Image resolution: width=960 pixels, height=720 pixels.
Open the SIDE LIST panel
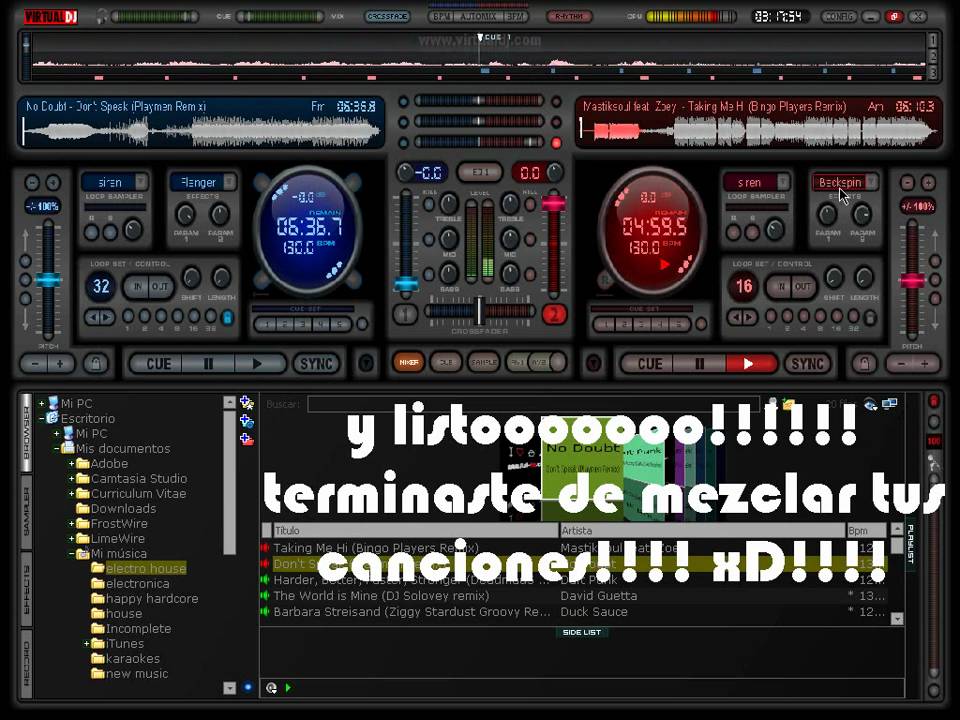pos(582,632)
